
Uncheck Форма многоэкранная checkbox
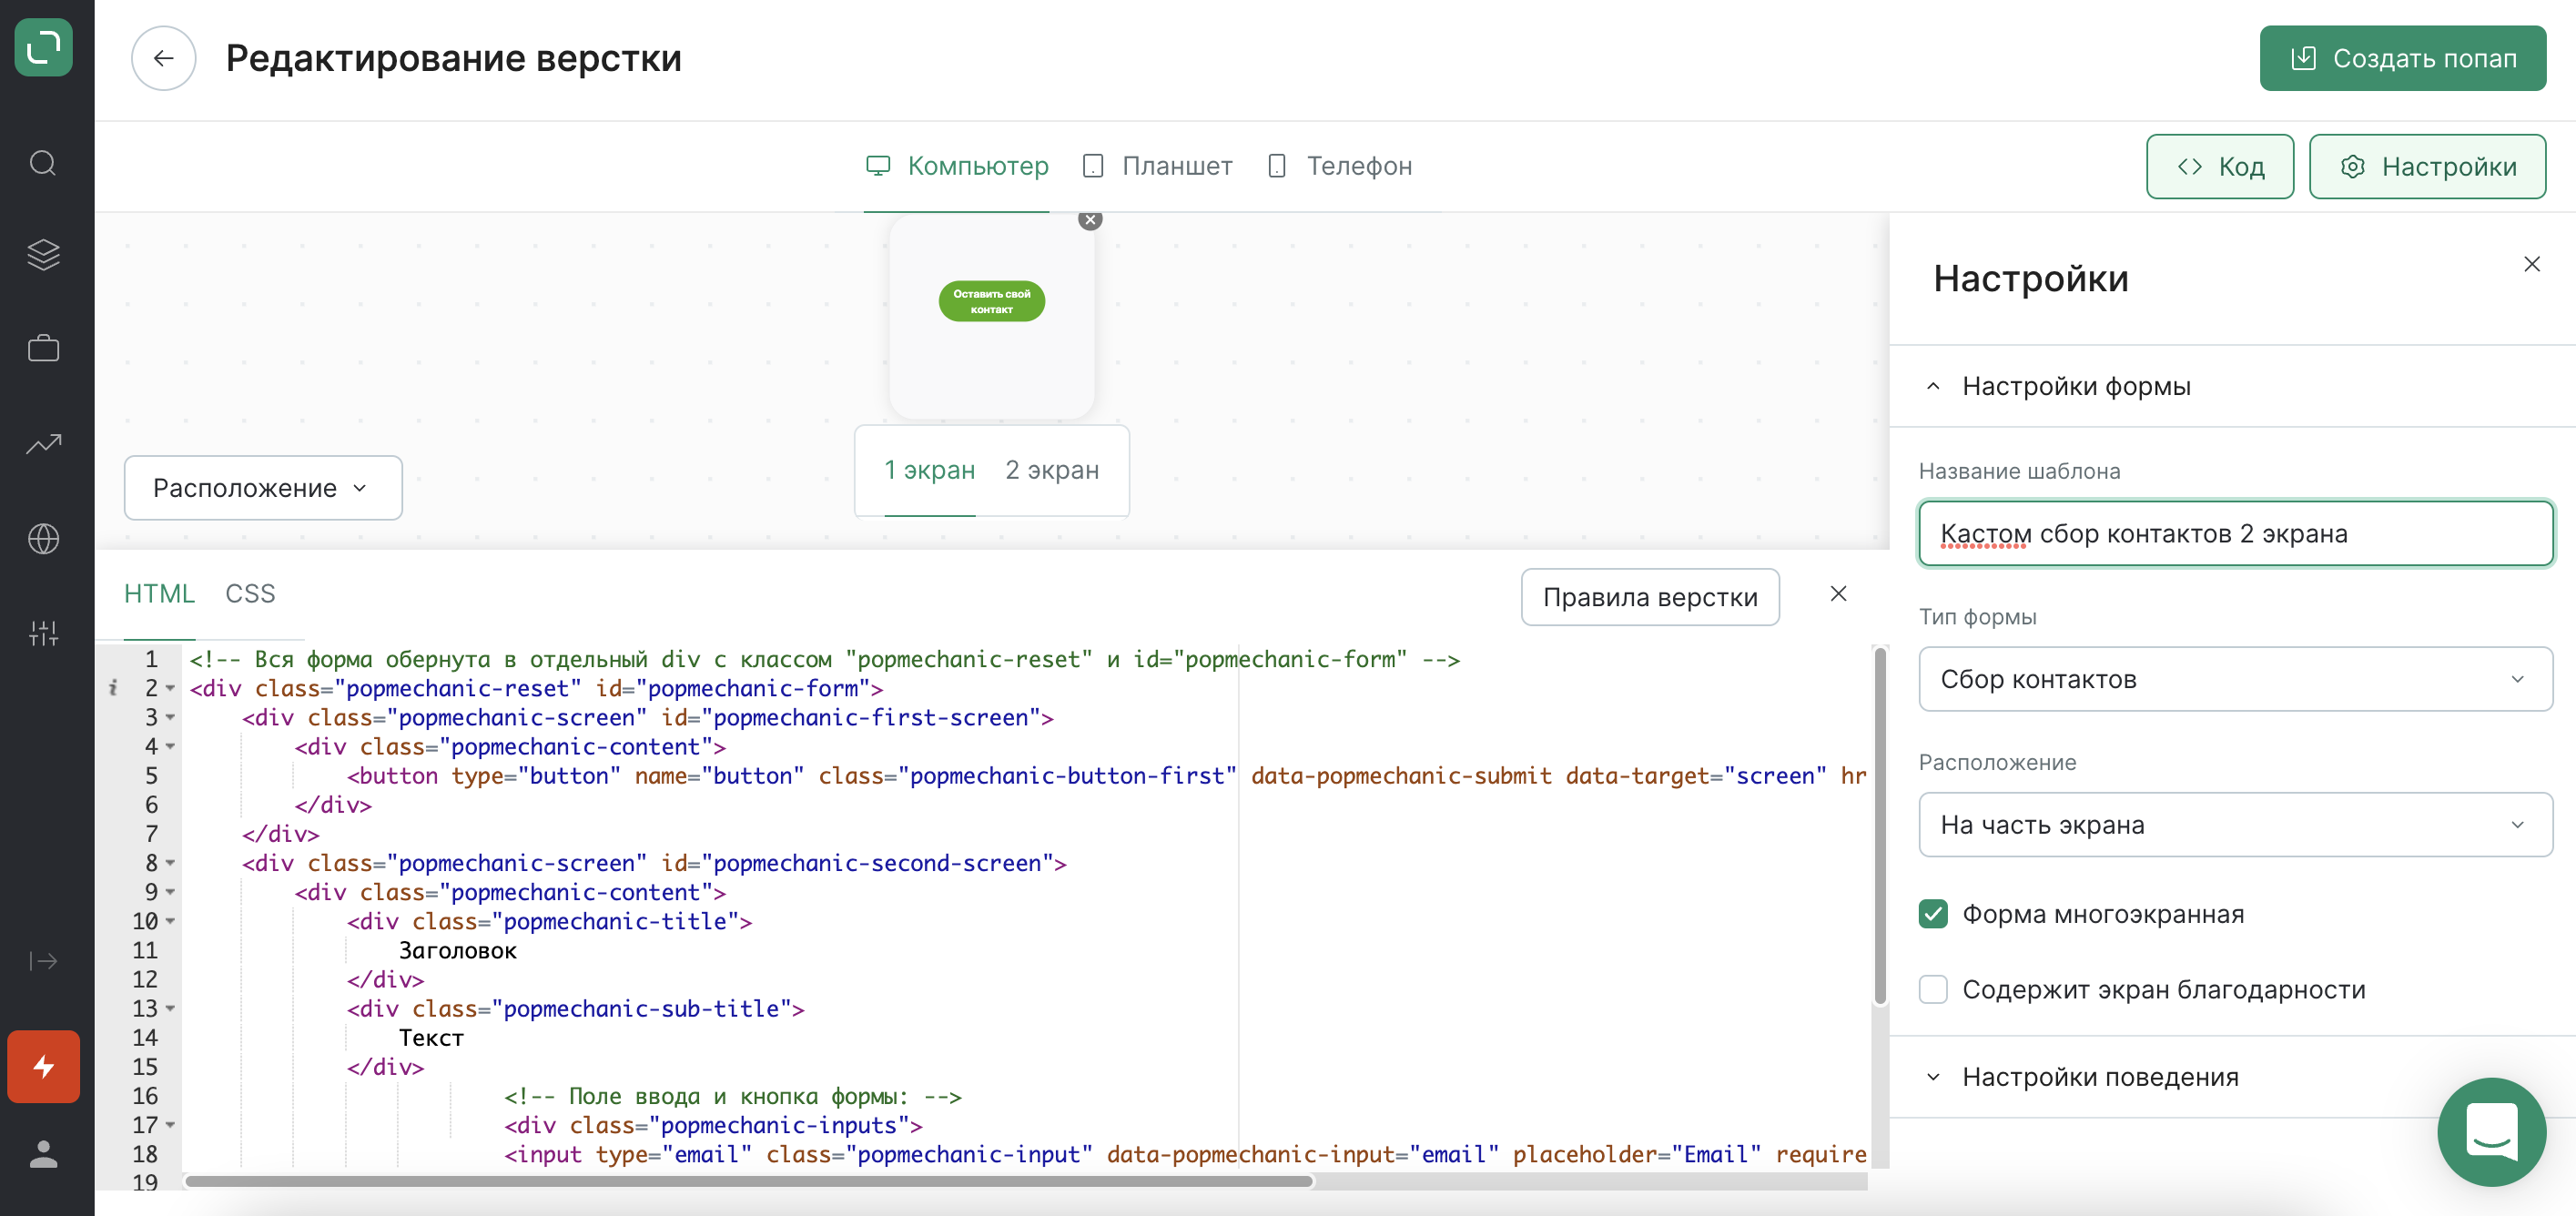point(1933,914)
